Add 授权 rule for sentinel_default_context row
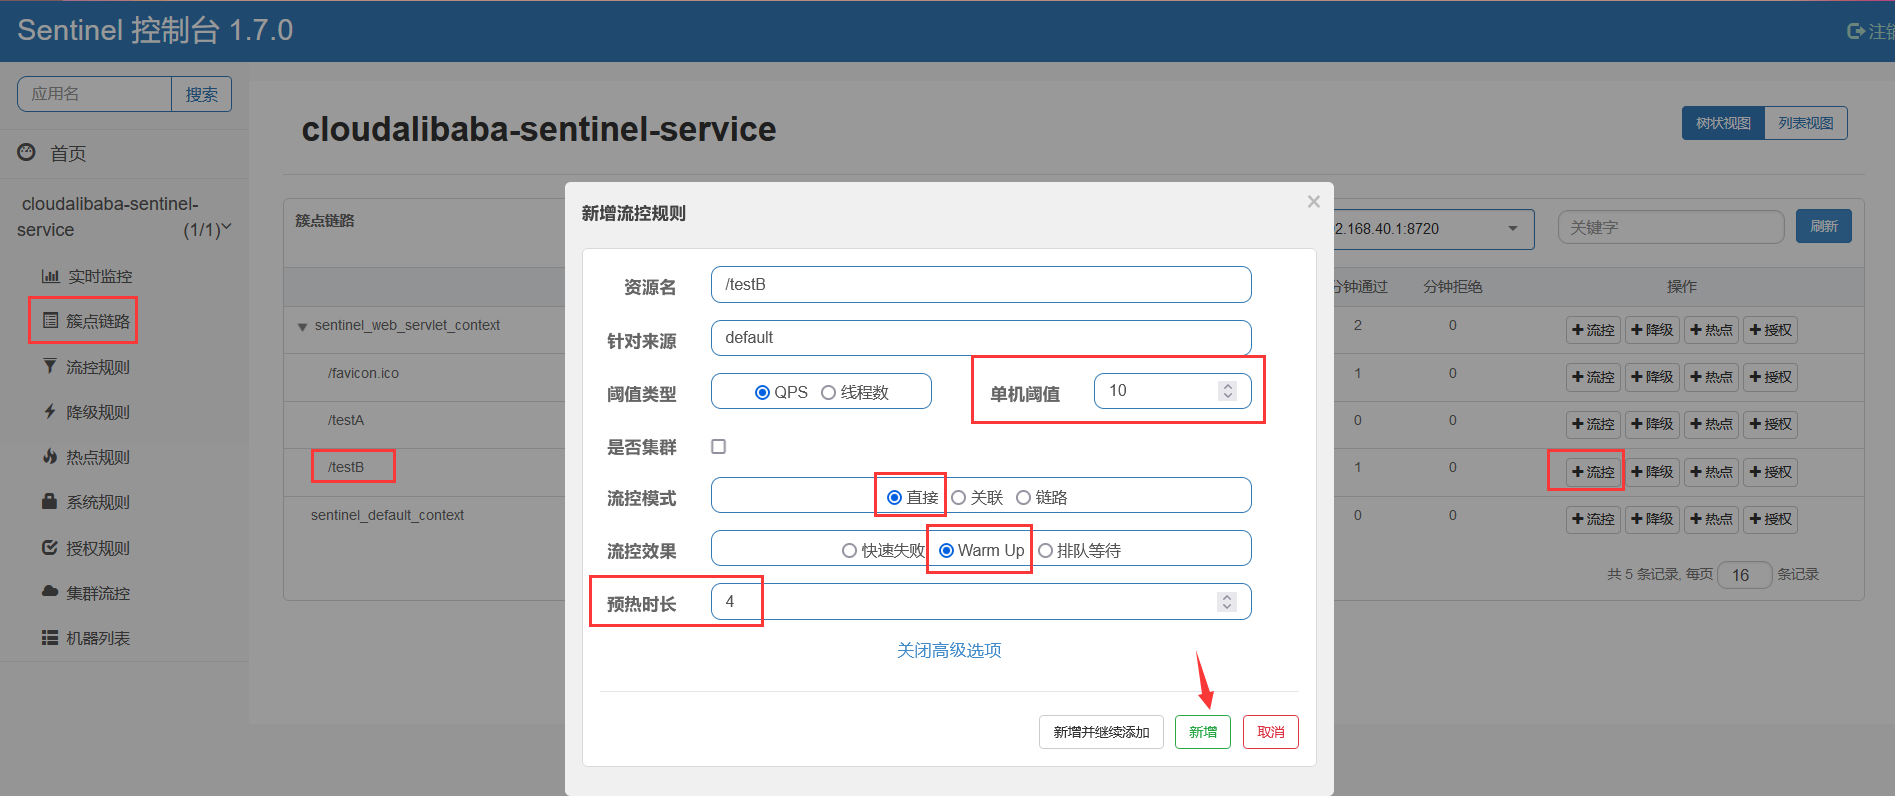The width and height of the screenshot is (1895, 796). tap(1770, 519)
